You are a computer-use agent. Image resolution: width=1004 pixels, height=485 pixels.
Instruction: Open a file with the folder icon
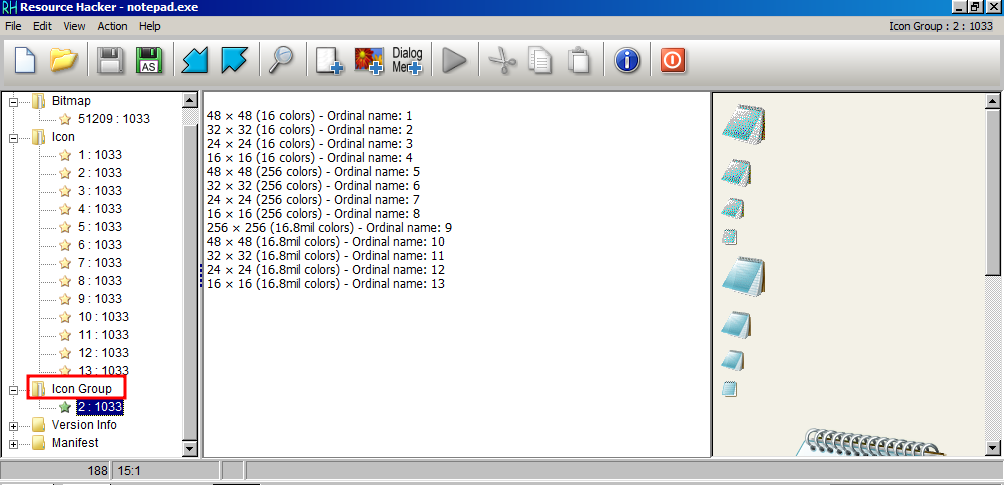tap(64, 61)
